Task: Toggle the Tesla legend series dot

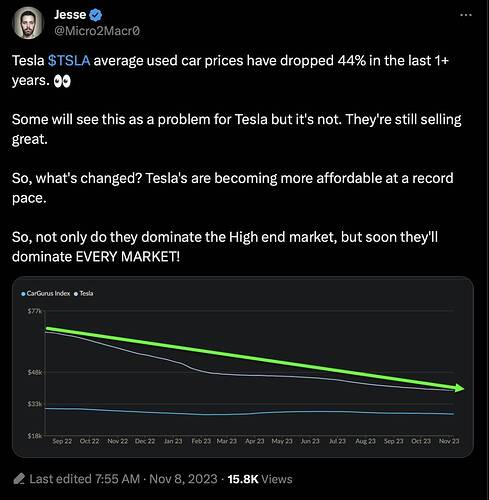Action: tap(76, 294)
